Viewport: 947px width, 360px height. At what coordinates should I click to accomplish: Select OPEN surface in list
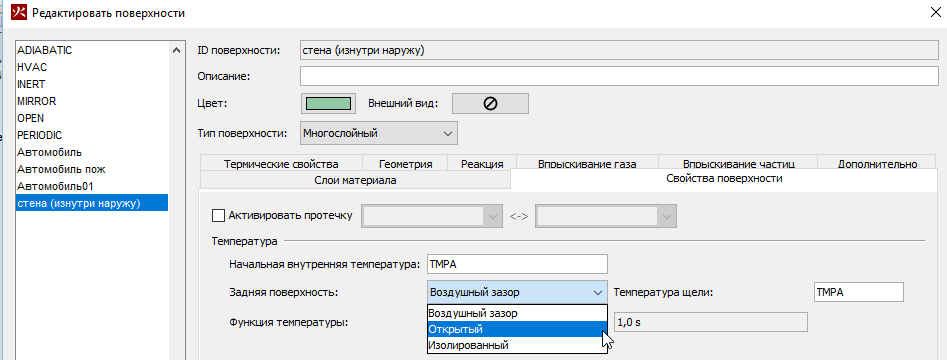[92, 118]
